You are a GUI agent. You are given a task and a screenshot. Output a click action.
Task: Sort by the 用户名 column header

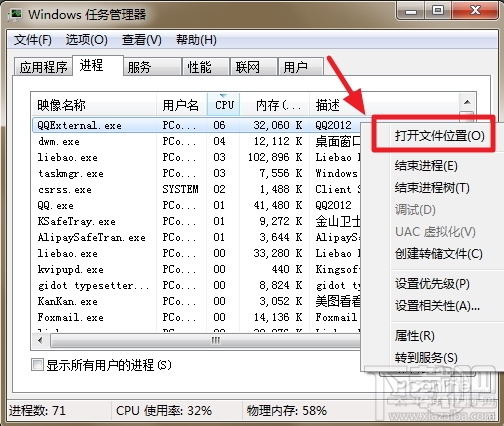182,105
